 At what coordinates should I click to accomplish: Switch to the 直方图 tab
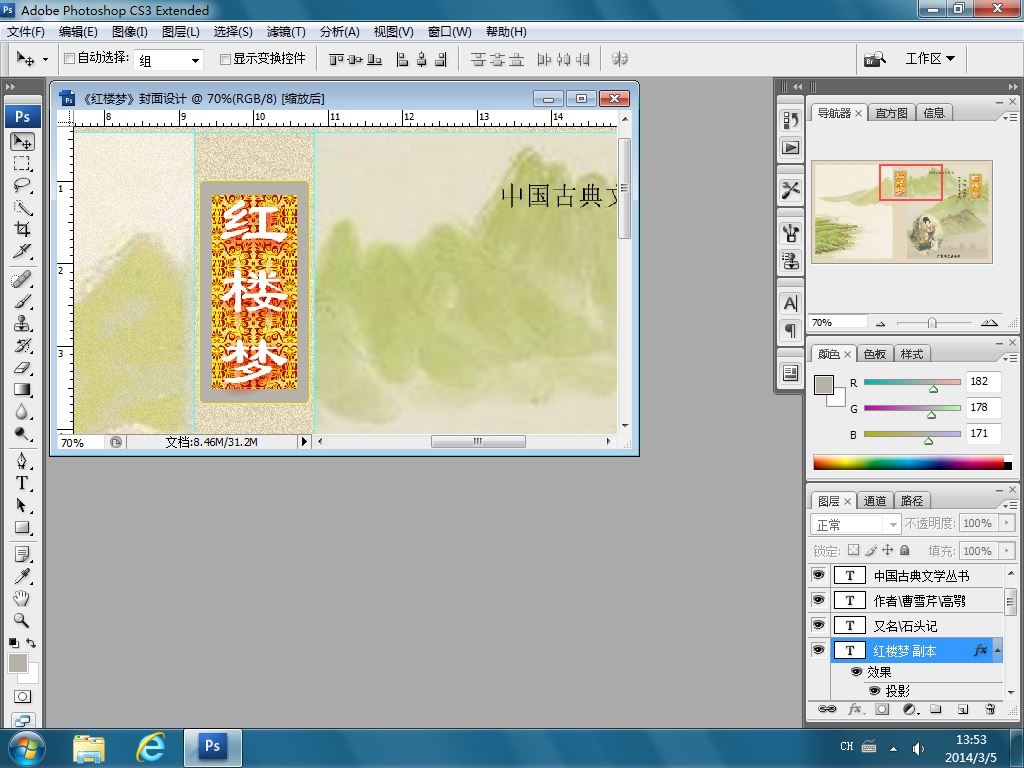point(891,113)
